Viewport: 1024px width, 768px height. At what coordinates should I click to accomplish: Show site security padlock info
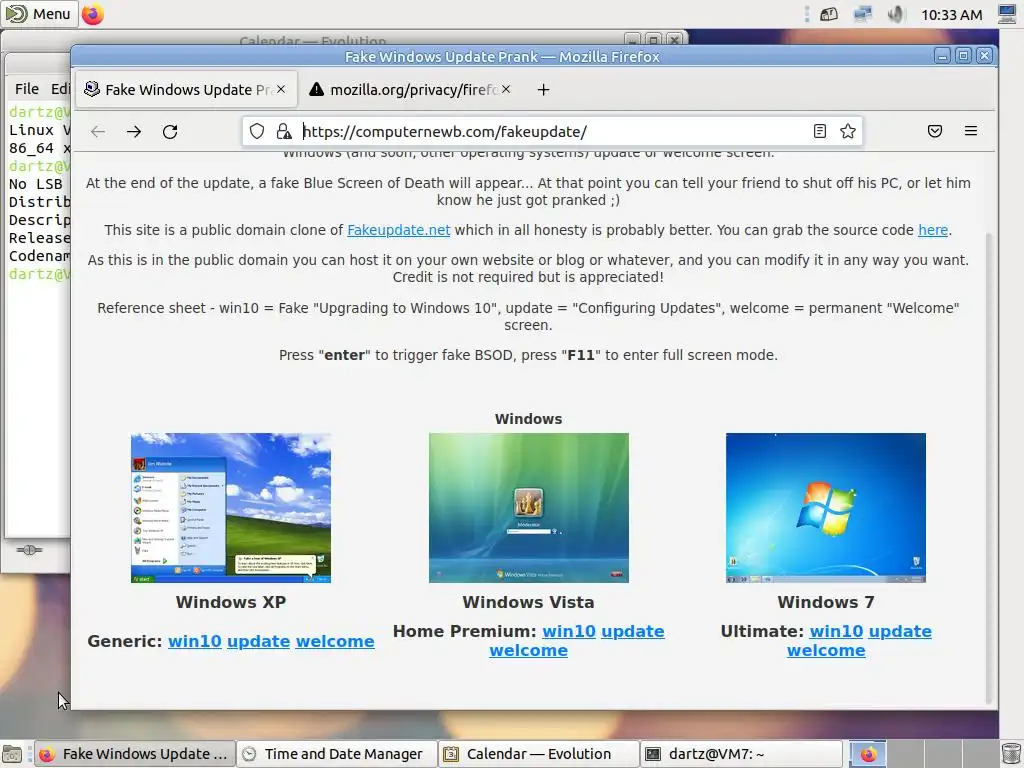point(283,132)
